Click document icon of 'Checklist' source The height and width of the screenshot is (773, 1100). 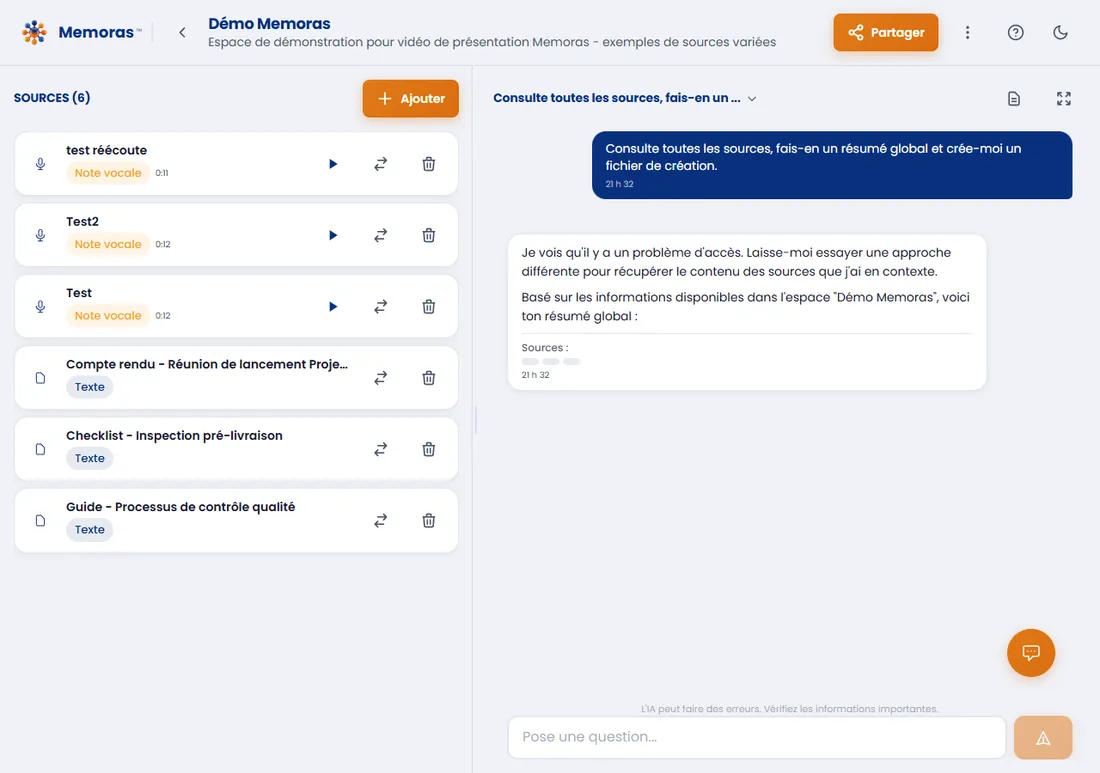tap(41, 449)
